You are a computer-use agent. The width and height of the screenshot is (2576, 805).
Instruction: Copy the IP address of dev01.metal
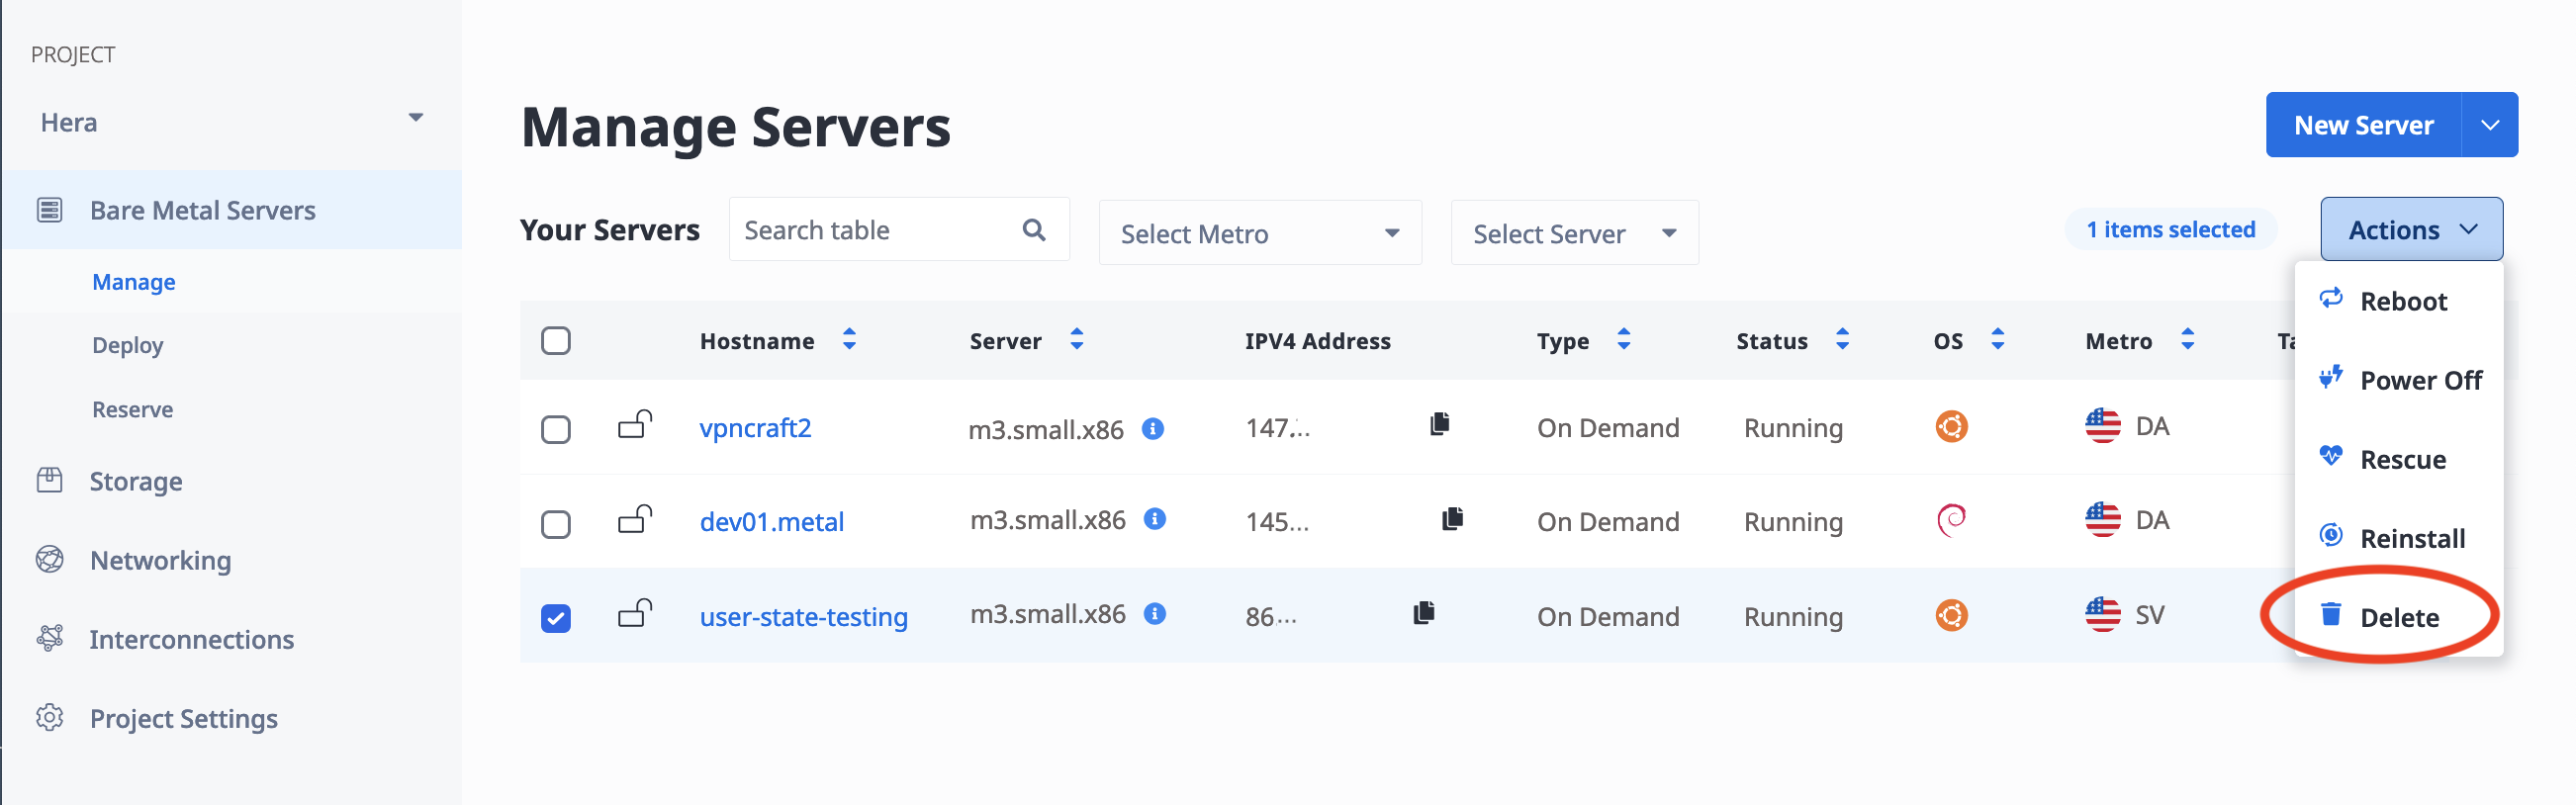pos(1452,519)
